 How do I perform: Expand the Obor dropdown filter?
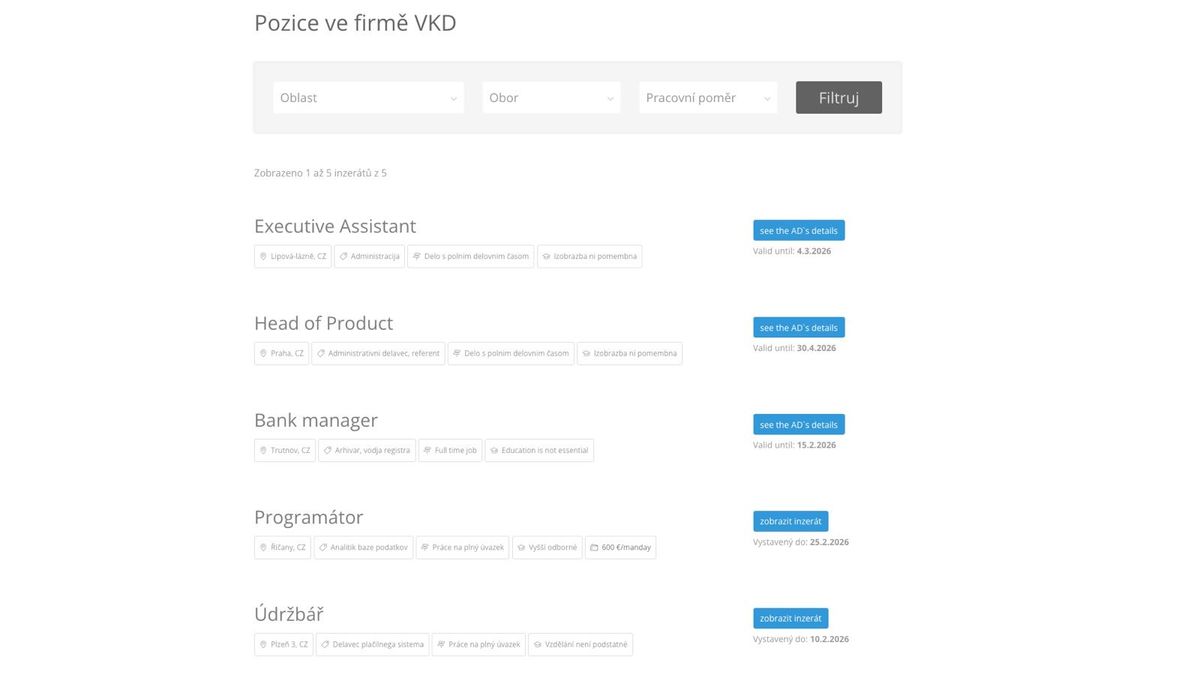pos(551,98)
